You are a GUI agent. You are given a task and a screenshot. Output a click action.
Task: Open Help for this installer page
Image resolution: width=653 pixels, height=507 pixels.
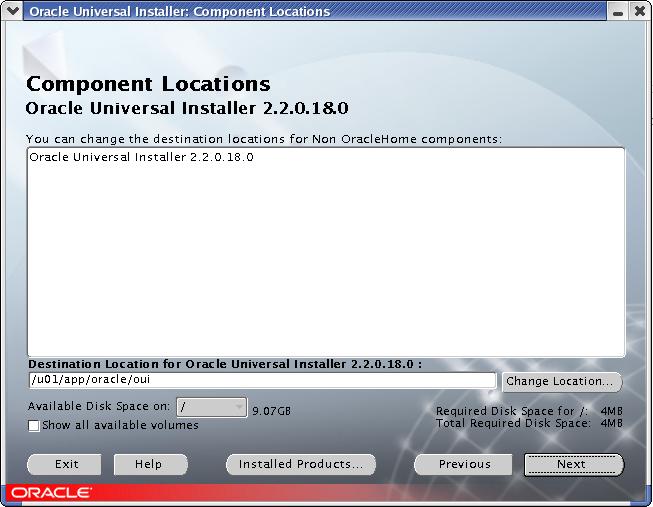[x=150, y=464]
